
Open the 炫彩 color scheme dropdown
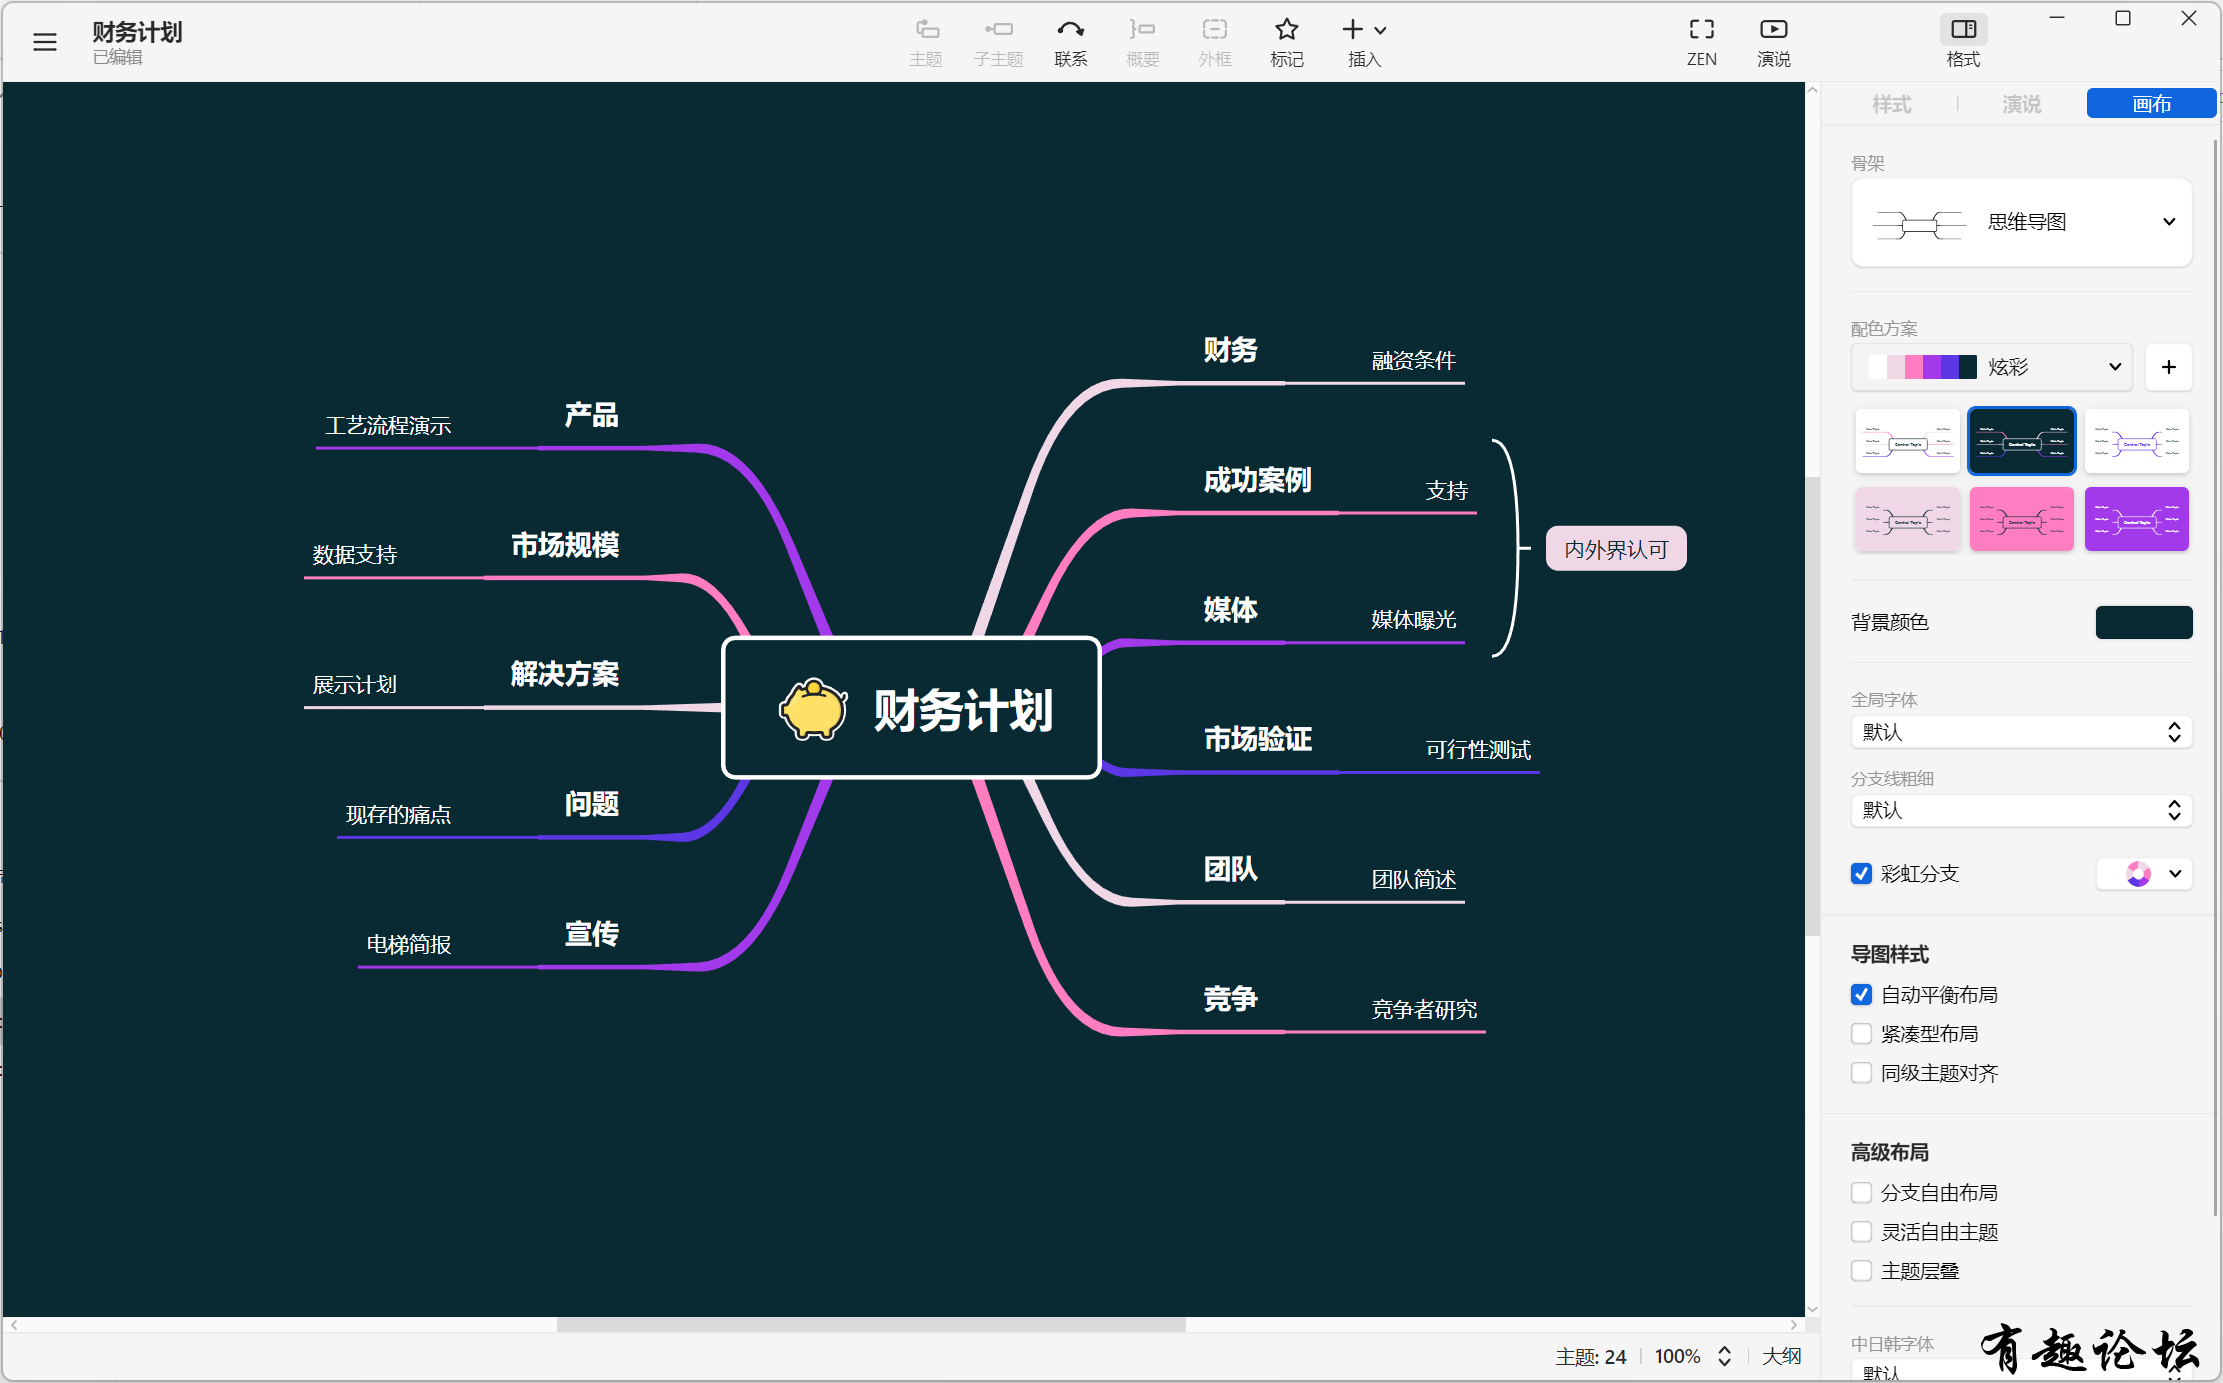pos(1992,367)
